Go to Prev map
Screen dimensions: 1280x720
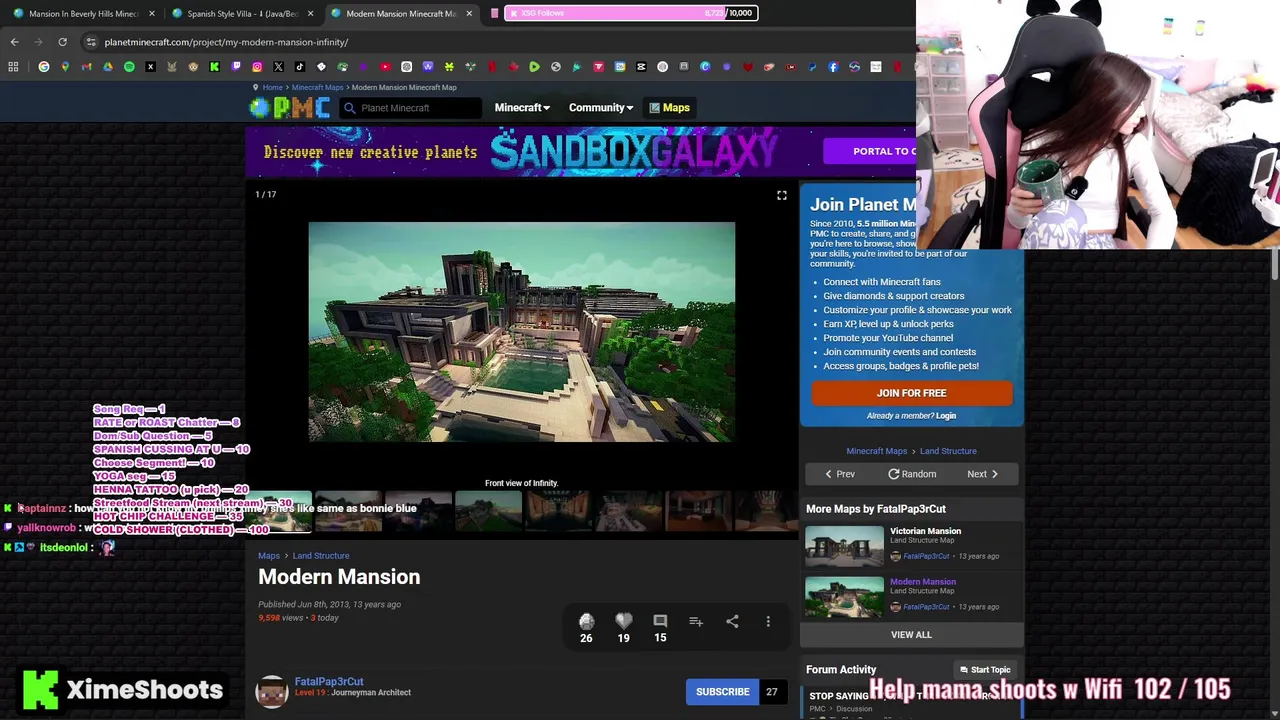[839, 474]
